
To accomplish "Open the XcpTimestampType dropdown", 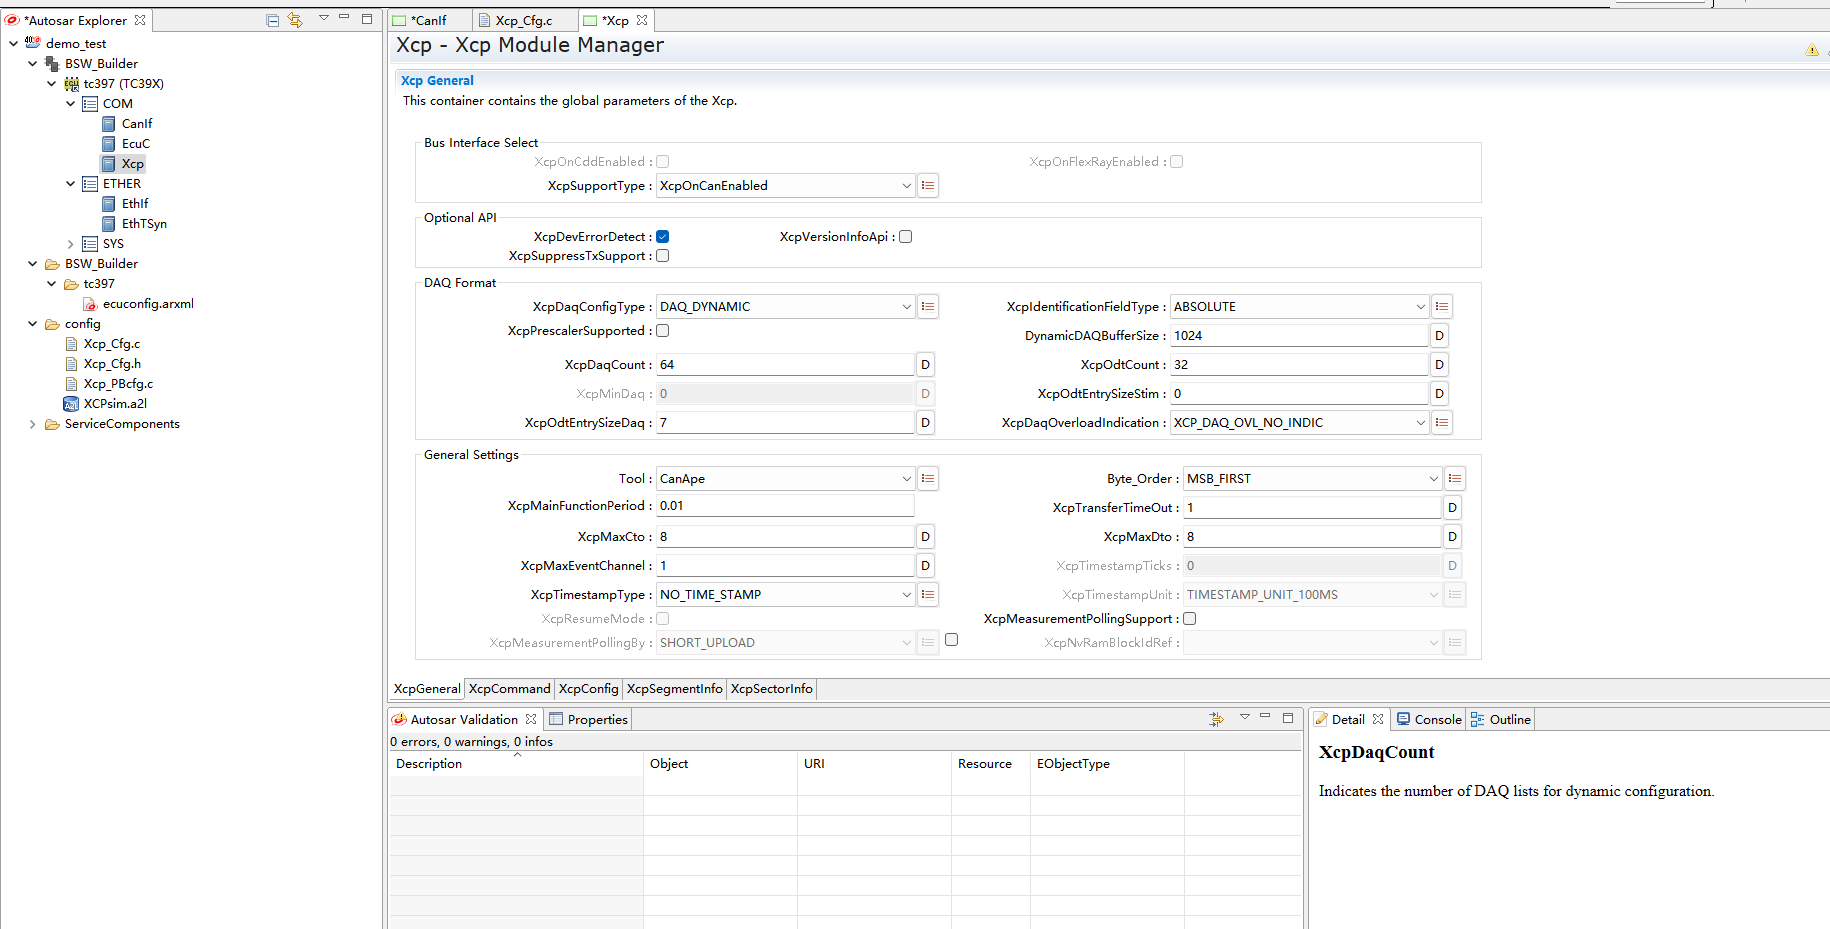I will tap(786, 595).
